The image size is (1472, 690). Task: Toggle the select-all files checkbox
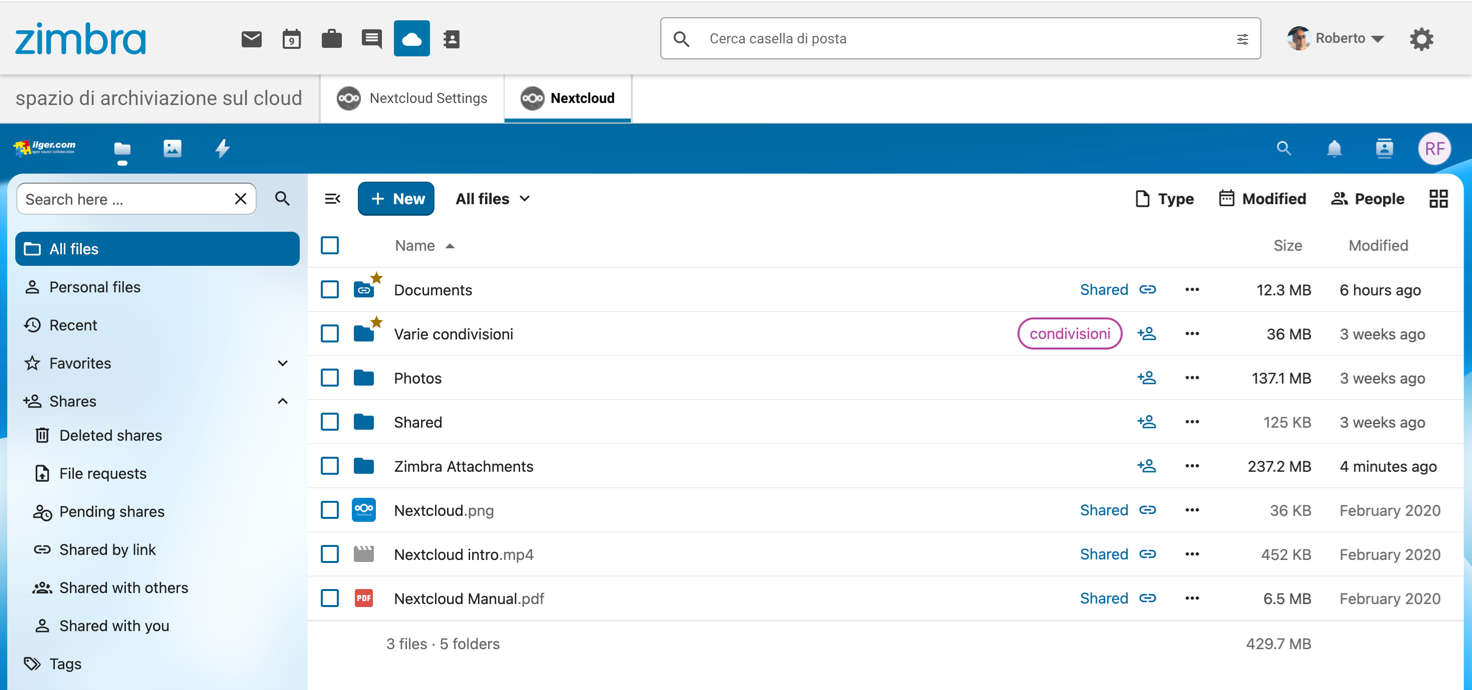coord(330,246)
